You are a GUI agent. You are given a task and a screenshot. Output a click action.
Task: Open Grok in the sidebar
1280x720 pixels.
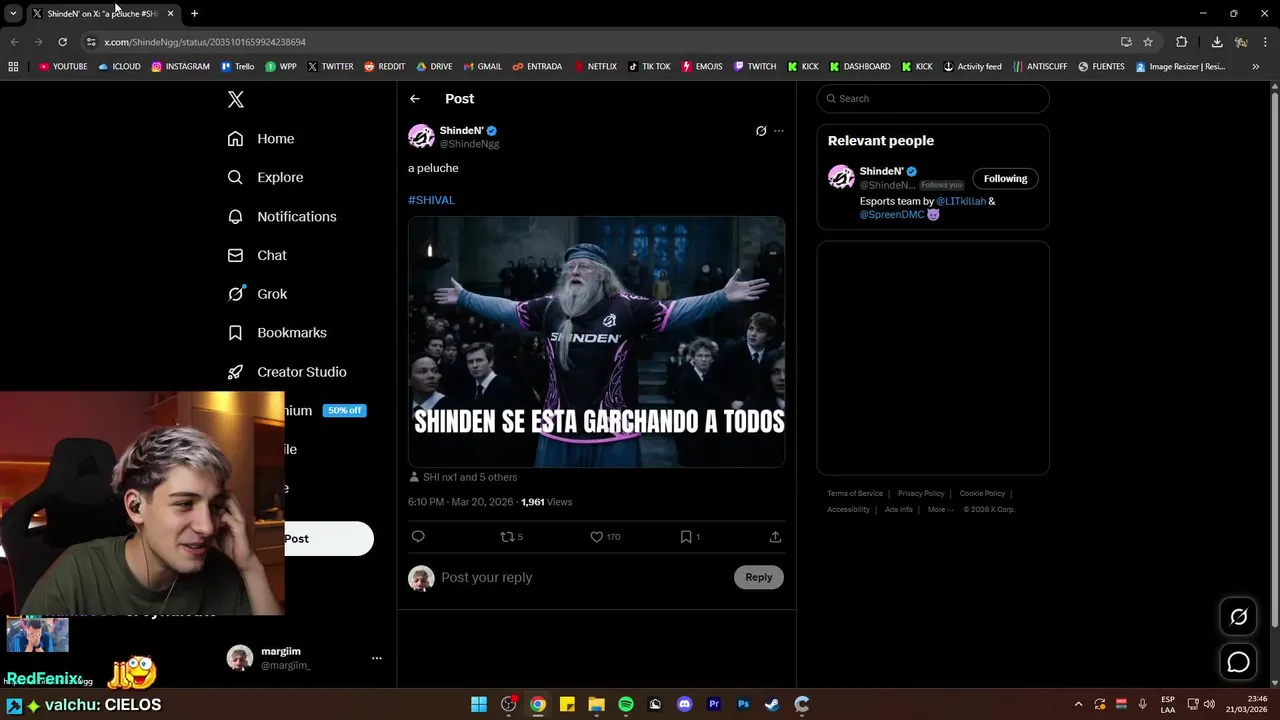[x=257, y=294]
